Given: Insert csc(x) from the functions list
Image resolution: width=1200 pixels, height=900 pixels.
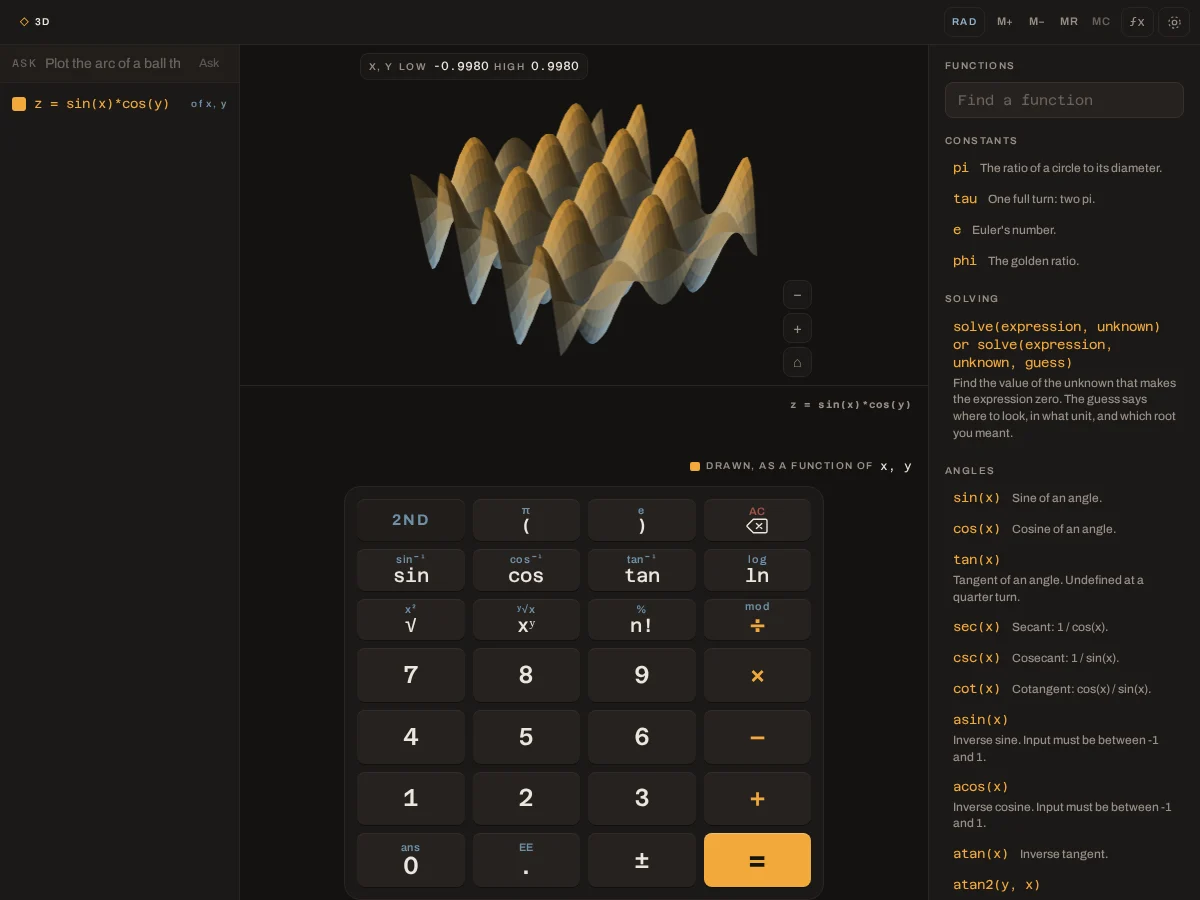Looking at the screenshot, I should pos(1064,658).
